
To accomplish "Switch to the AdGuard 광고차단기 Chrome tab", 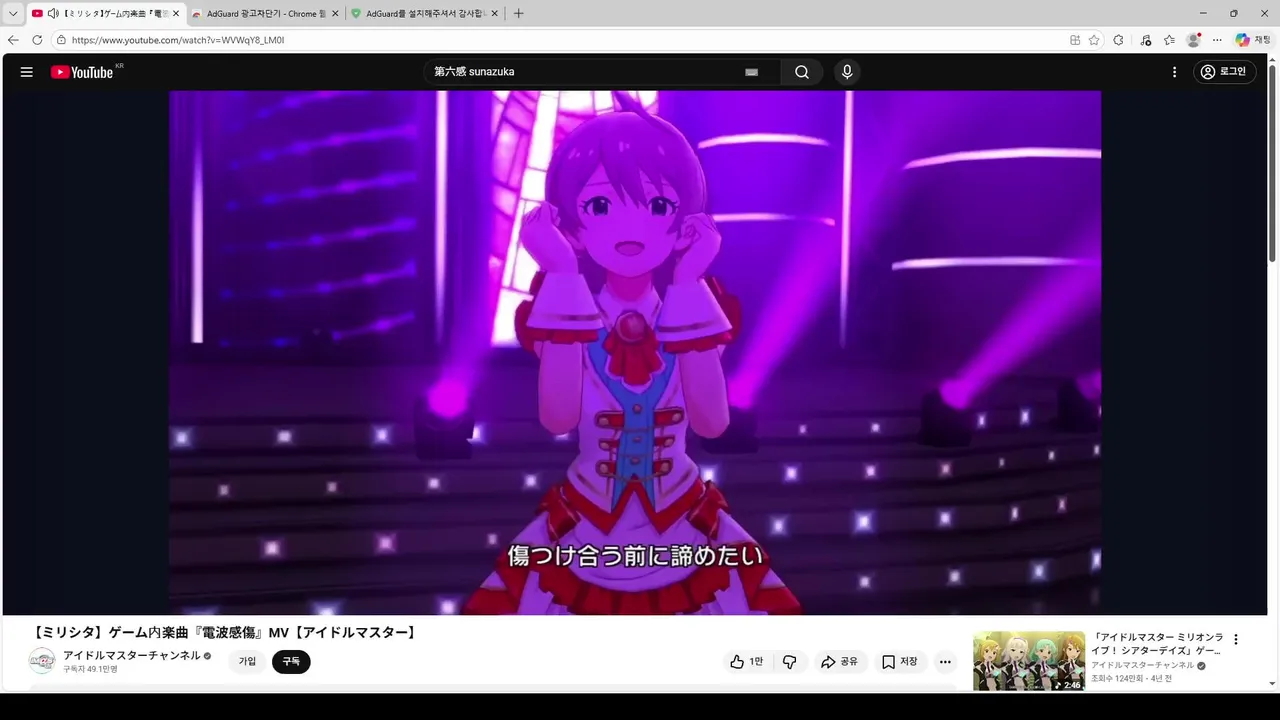I will pyautogui.click(x=265, y=14).
